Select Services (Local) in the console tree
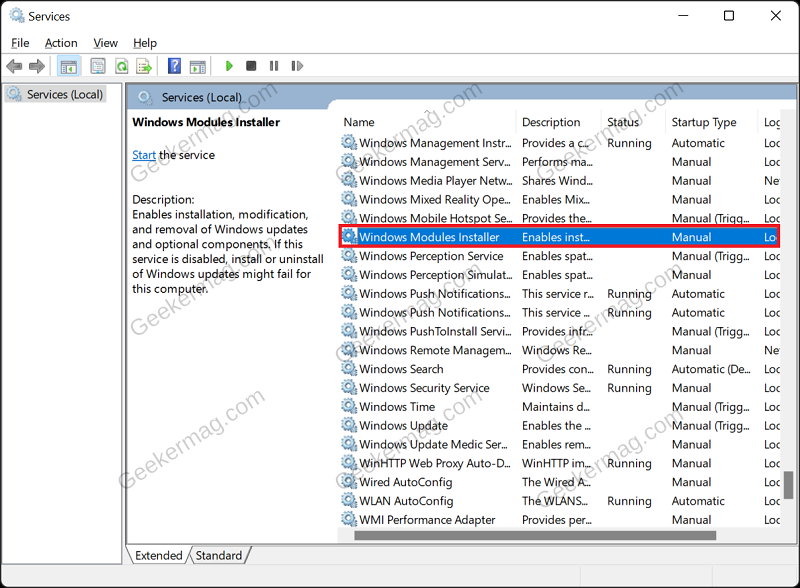Screen dimensions: 800x588 65,94
